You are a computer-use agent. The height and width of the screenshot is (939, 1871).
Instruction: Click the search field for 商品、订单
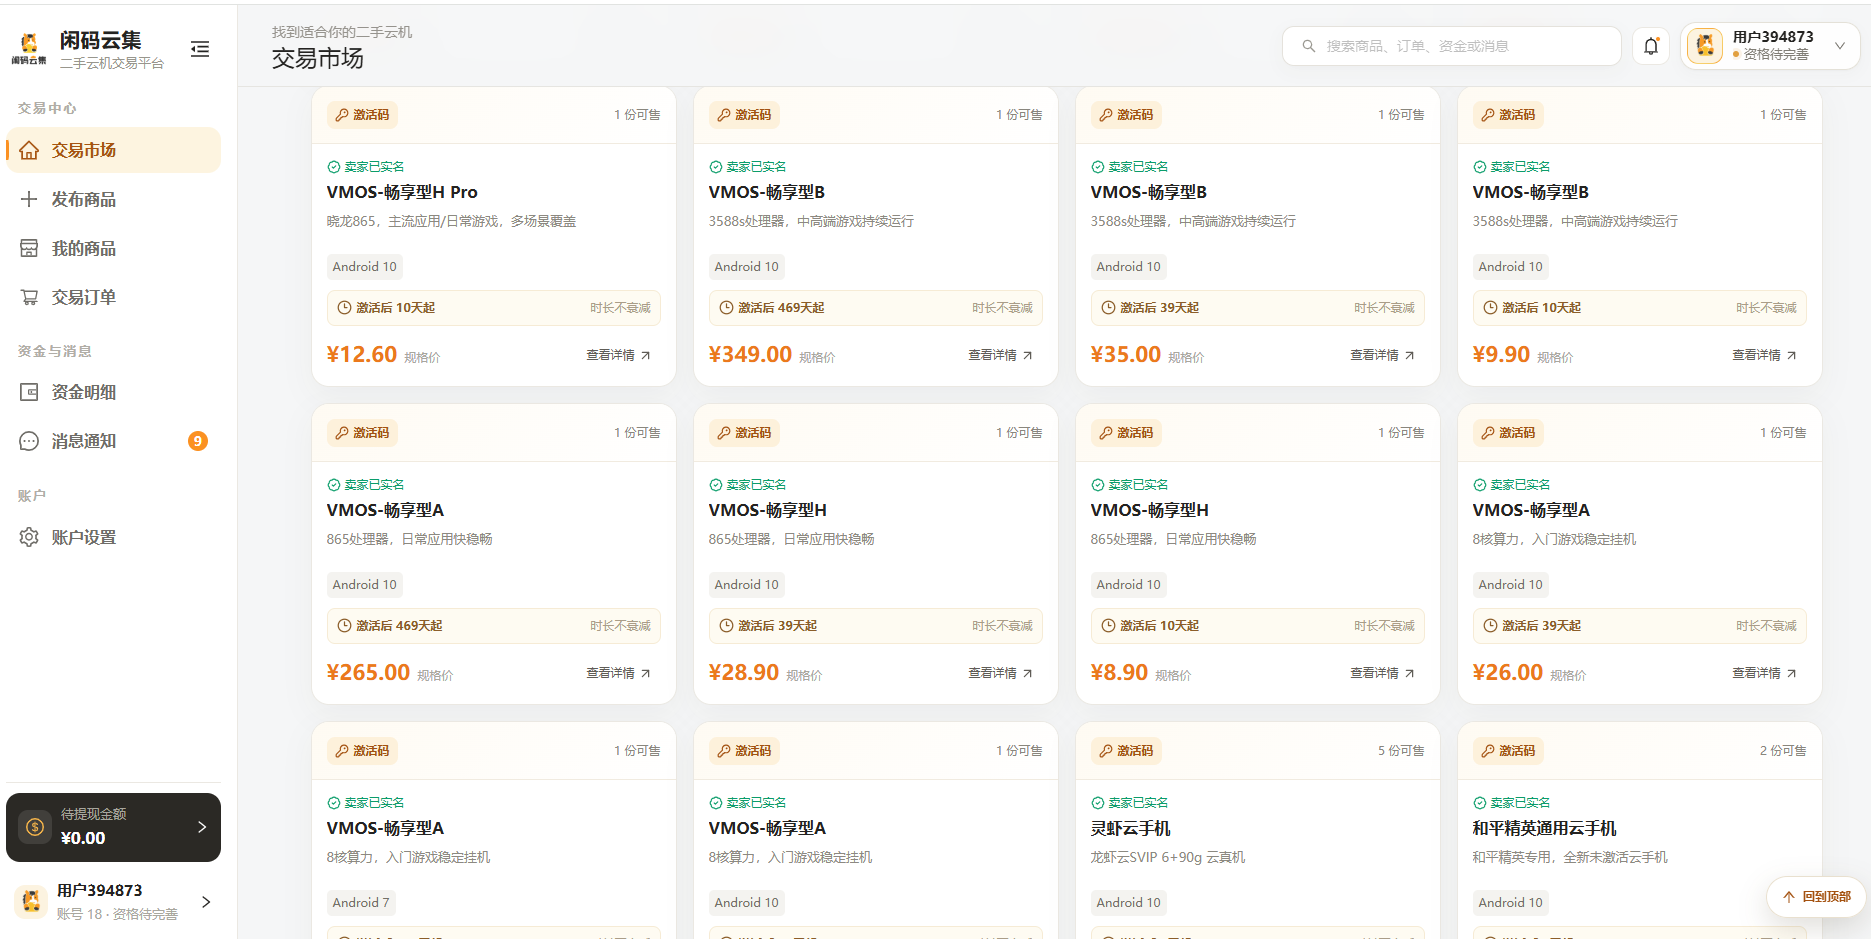1451,46
